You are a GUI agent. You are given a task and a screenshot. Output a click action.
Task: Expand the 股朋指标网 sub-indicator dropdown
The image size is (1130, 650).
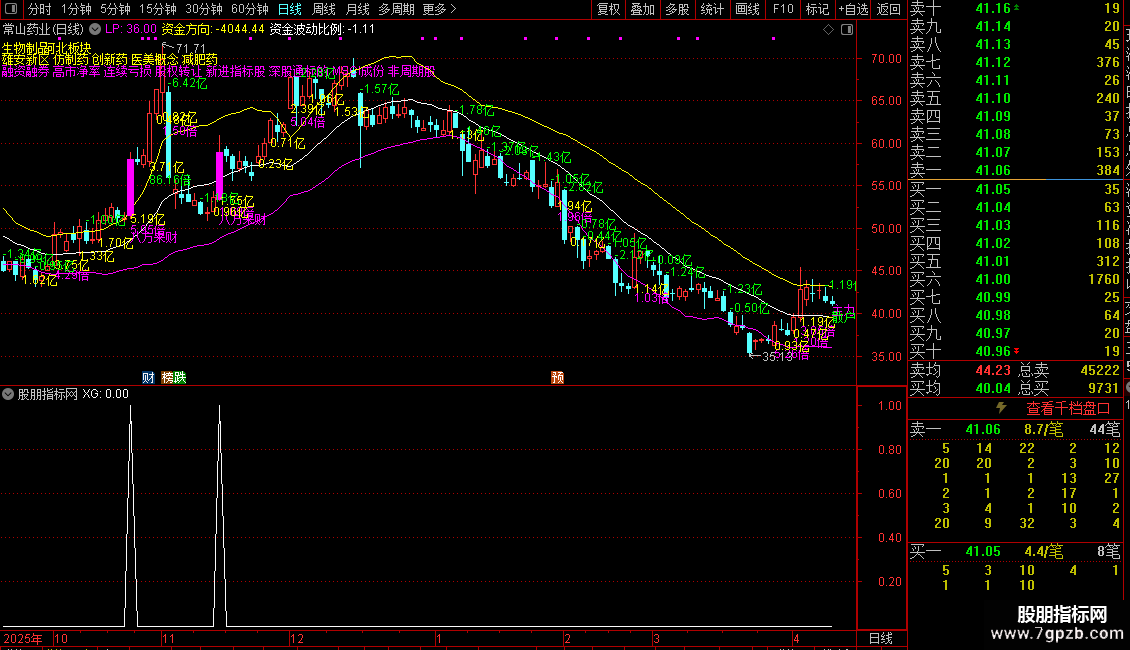pyautogui.click(x=8, y=394)
